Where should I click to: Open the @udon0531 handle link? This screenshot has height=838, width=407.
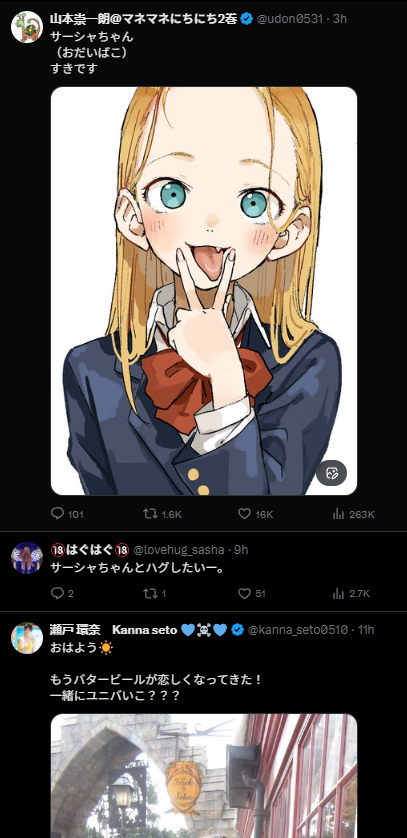tap(289, 19)
